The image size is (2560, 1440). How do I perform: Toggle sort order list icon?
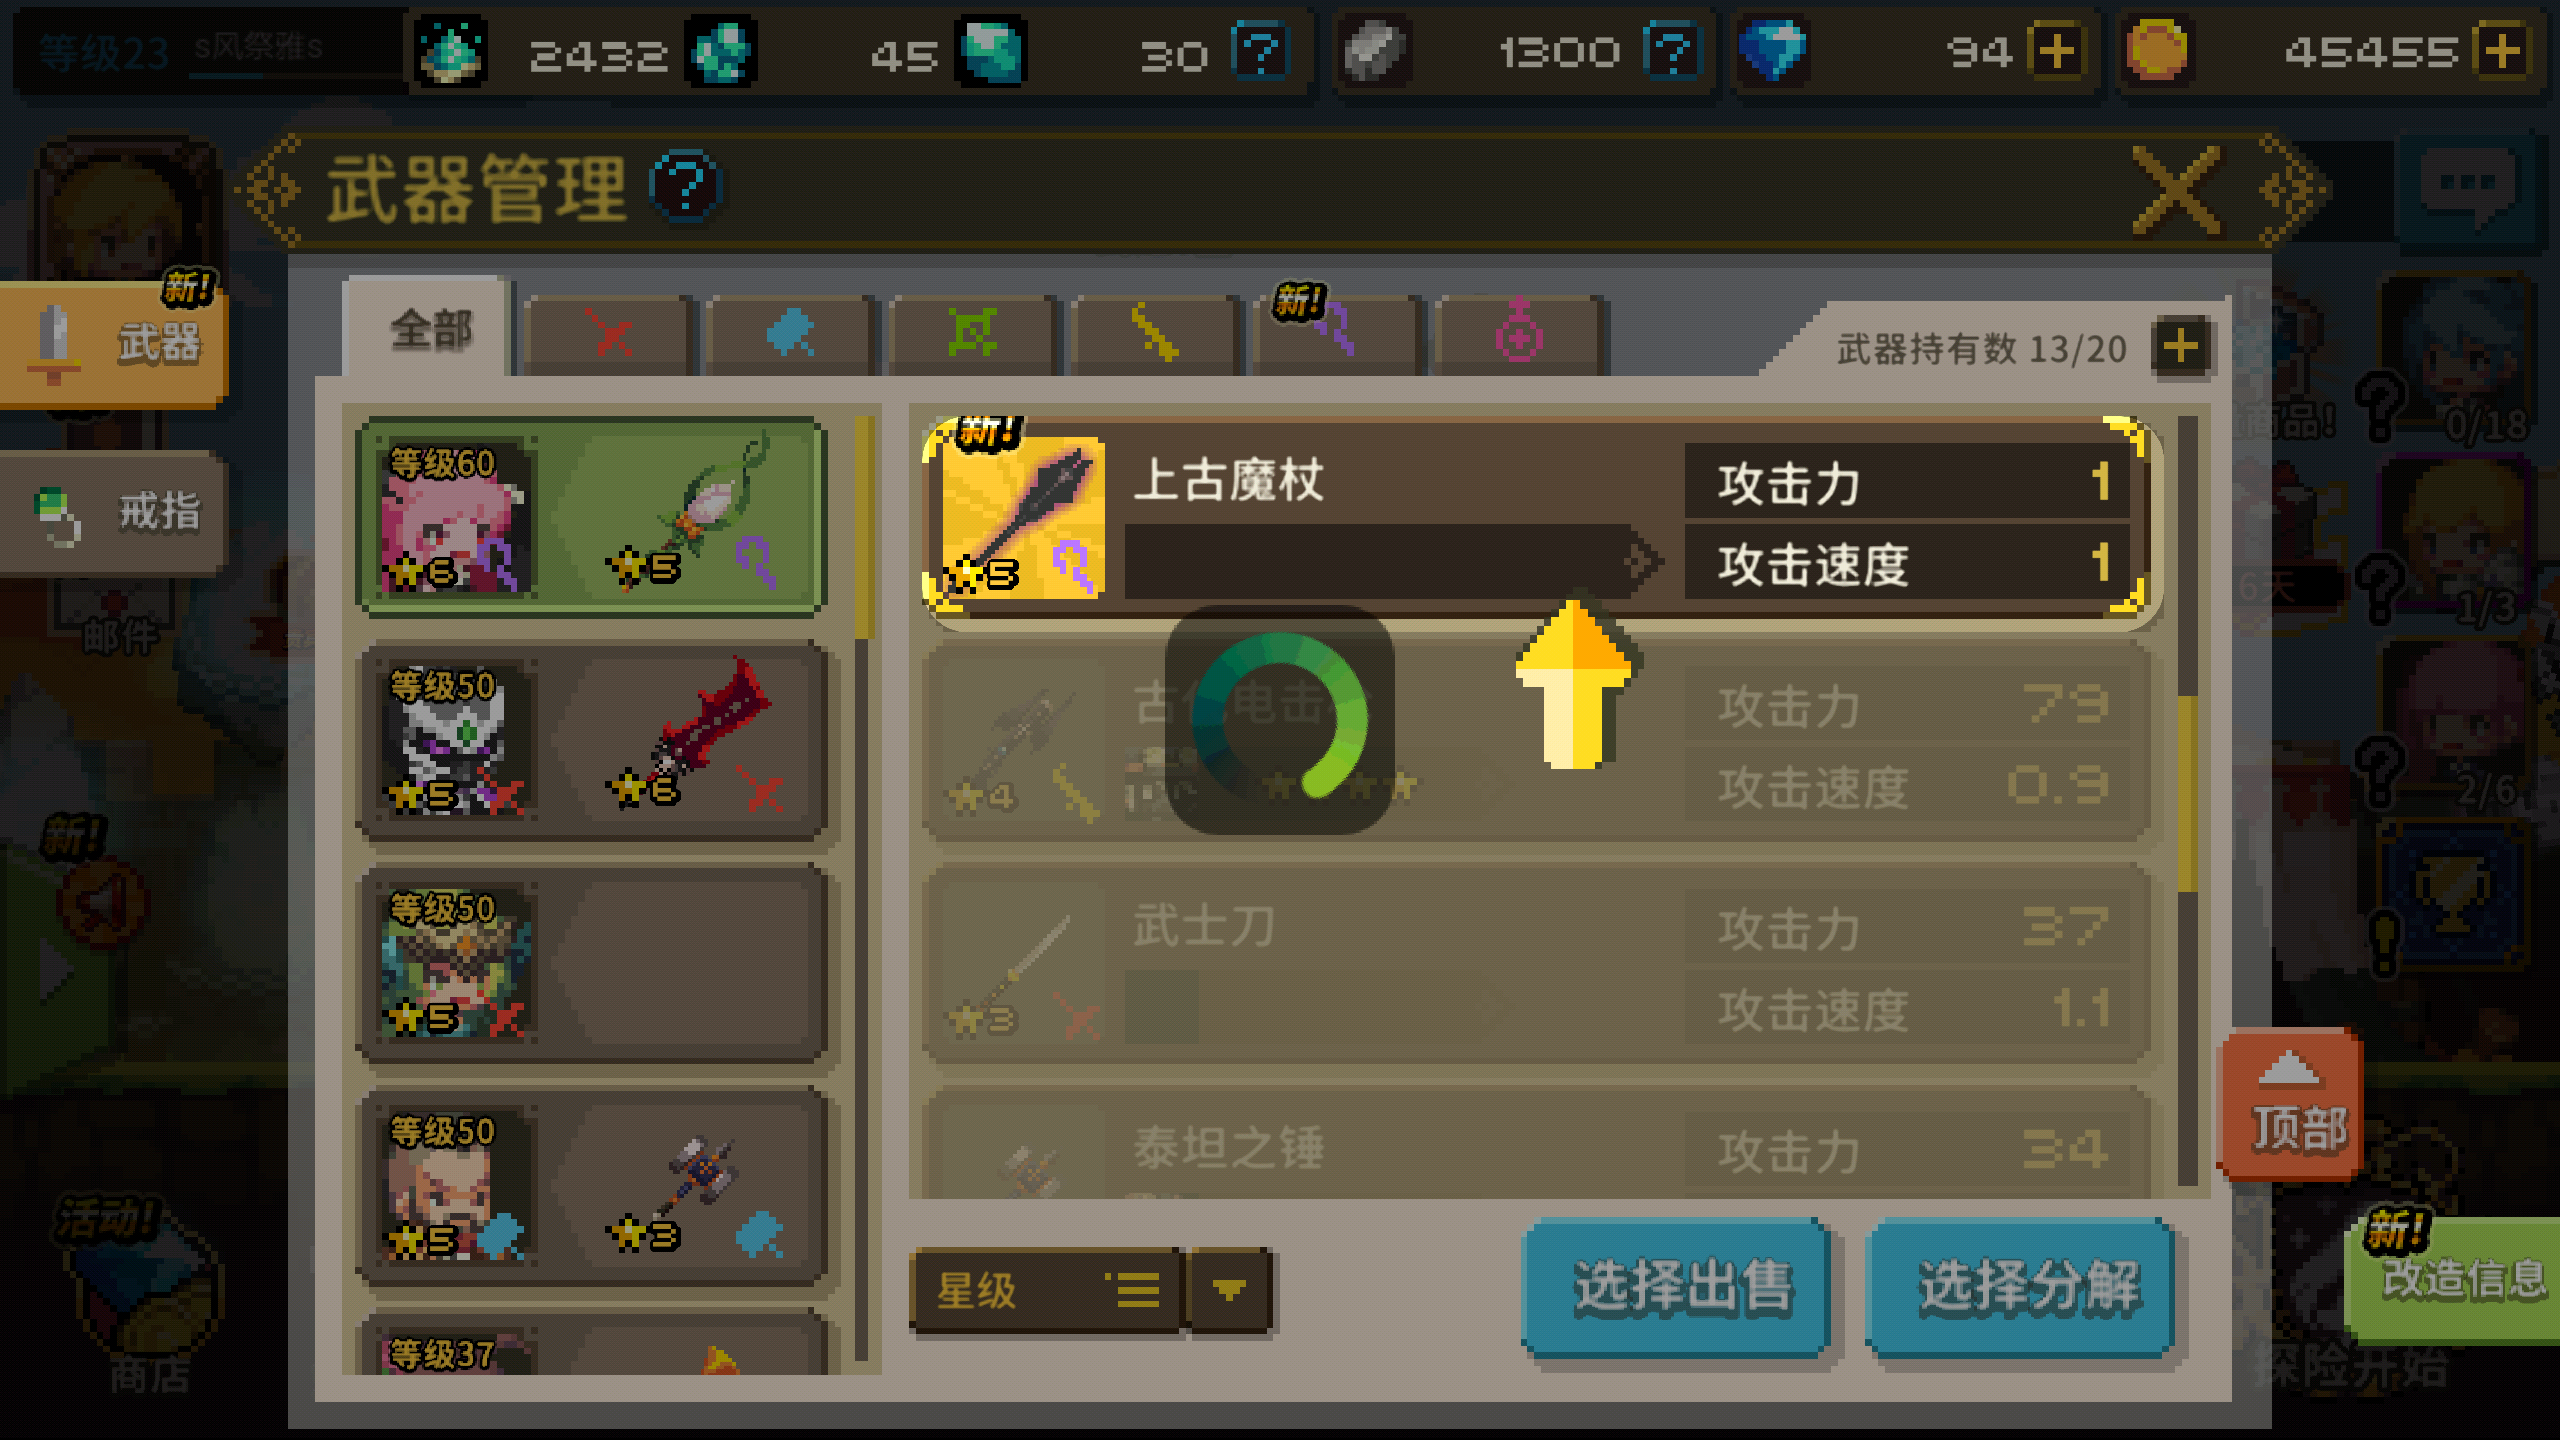[x=1133, y=1290]
